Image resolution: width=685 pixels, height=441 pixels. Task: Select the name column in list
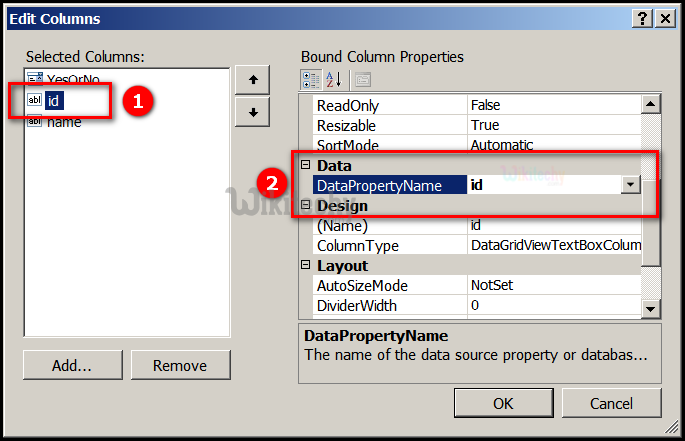coord(64,121)
